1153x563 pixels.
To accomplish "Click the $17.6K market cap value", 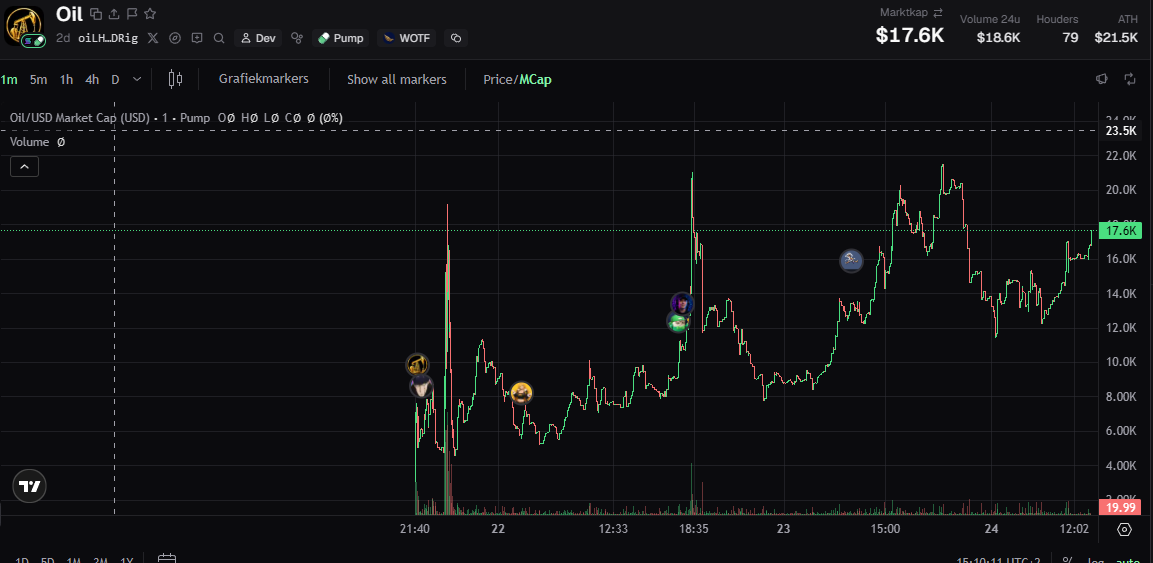I will click(x=910, y=35).
